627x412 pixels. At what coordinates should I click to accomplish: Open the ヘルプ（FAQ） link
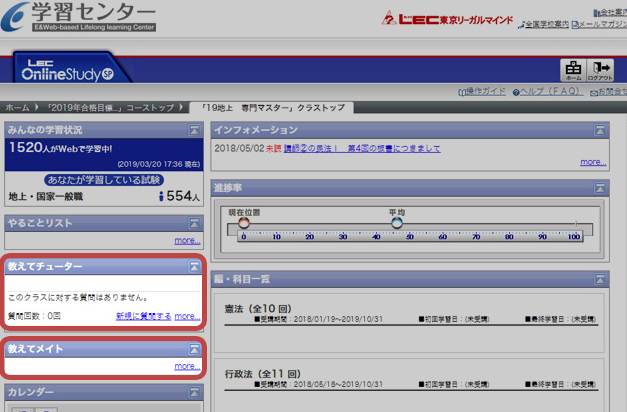point(548,92)
